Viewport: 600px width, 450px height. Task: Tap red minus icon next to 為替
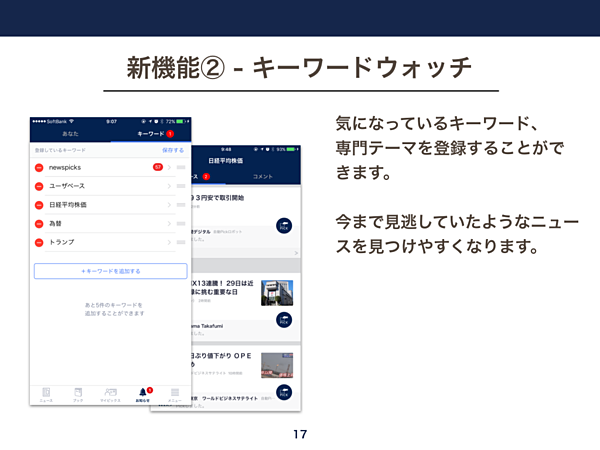tap(39, 224)
